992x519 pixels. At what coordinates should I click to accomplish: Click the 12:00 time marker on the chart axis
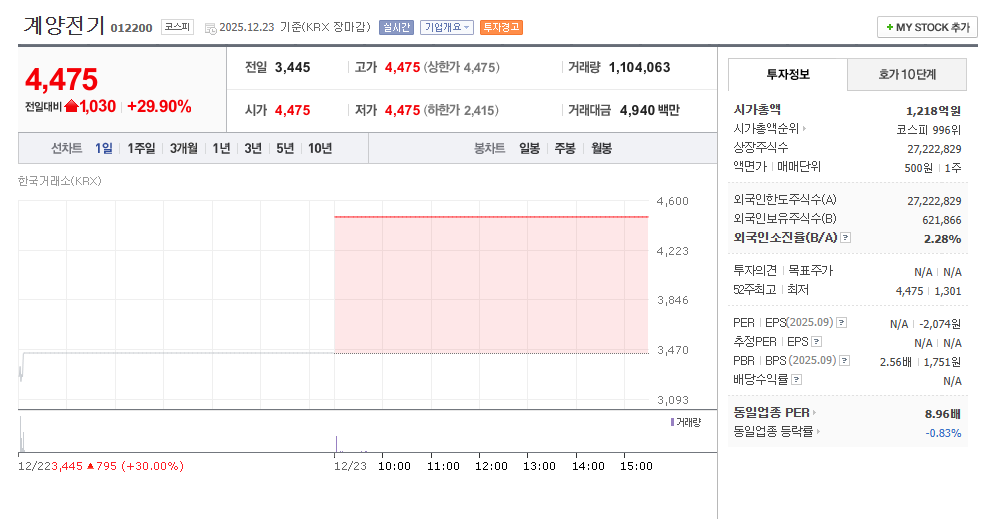point(492,466)
